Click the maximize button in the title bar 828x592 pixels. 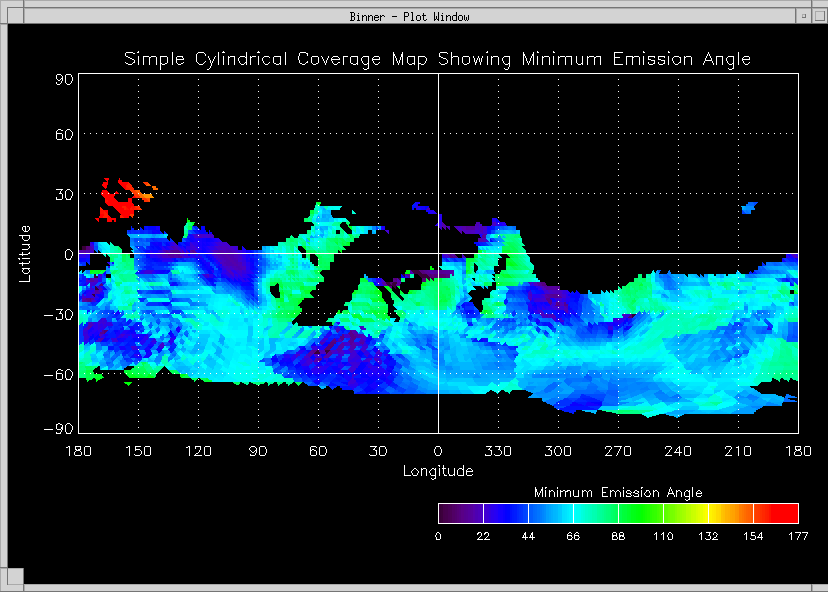[817, 16]
